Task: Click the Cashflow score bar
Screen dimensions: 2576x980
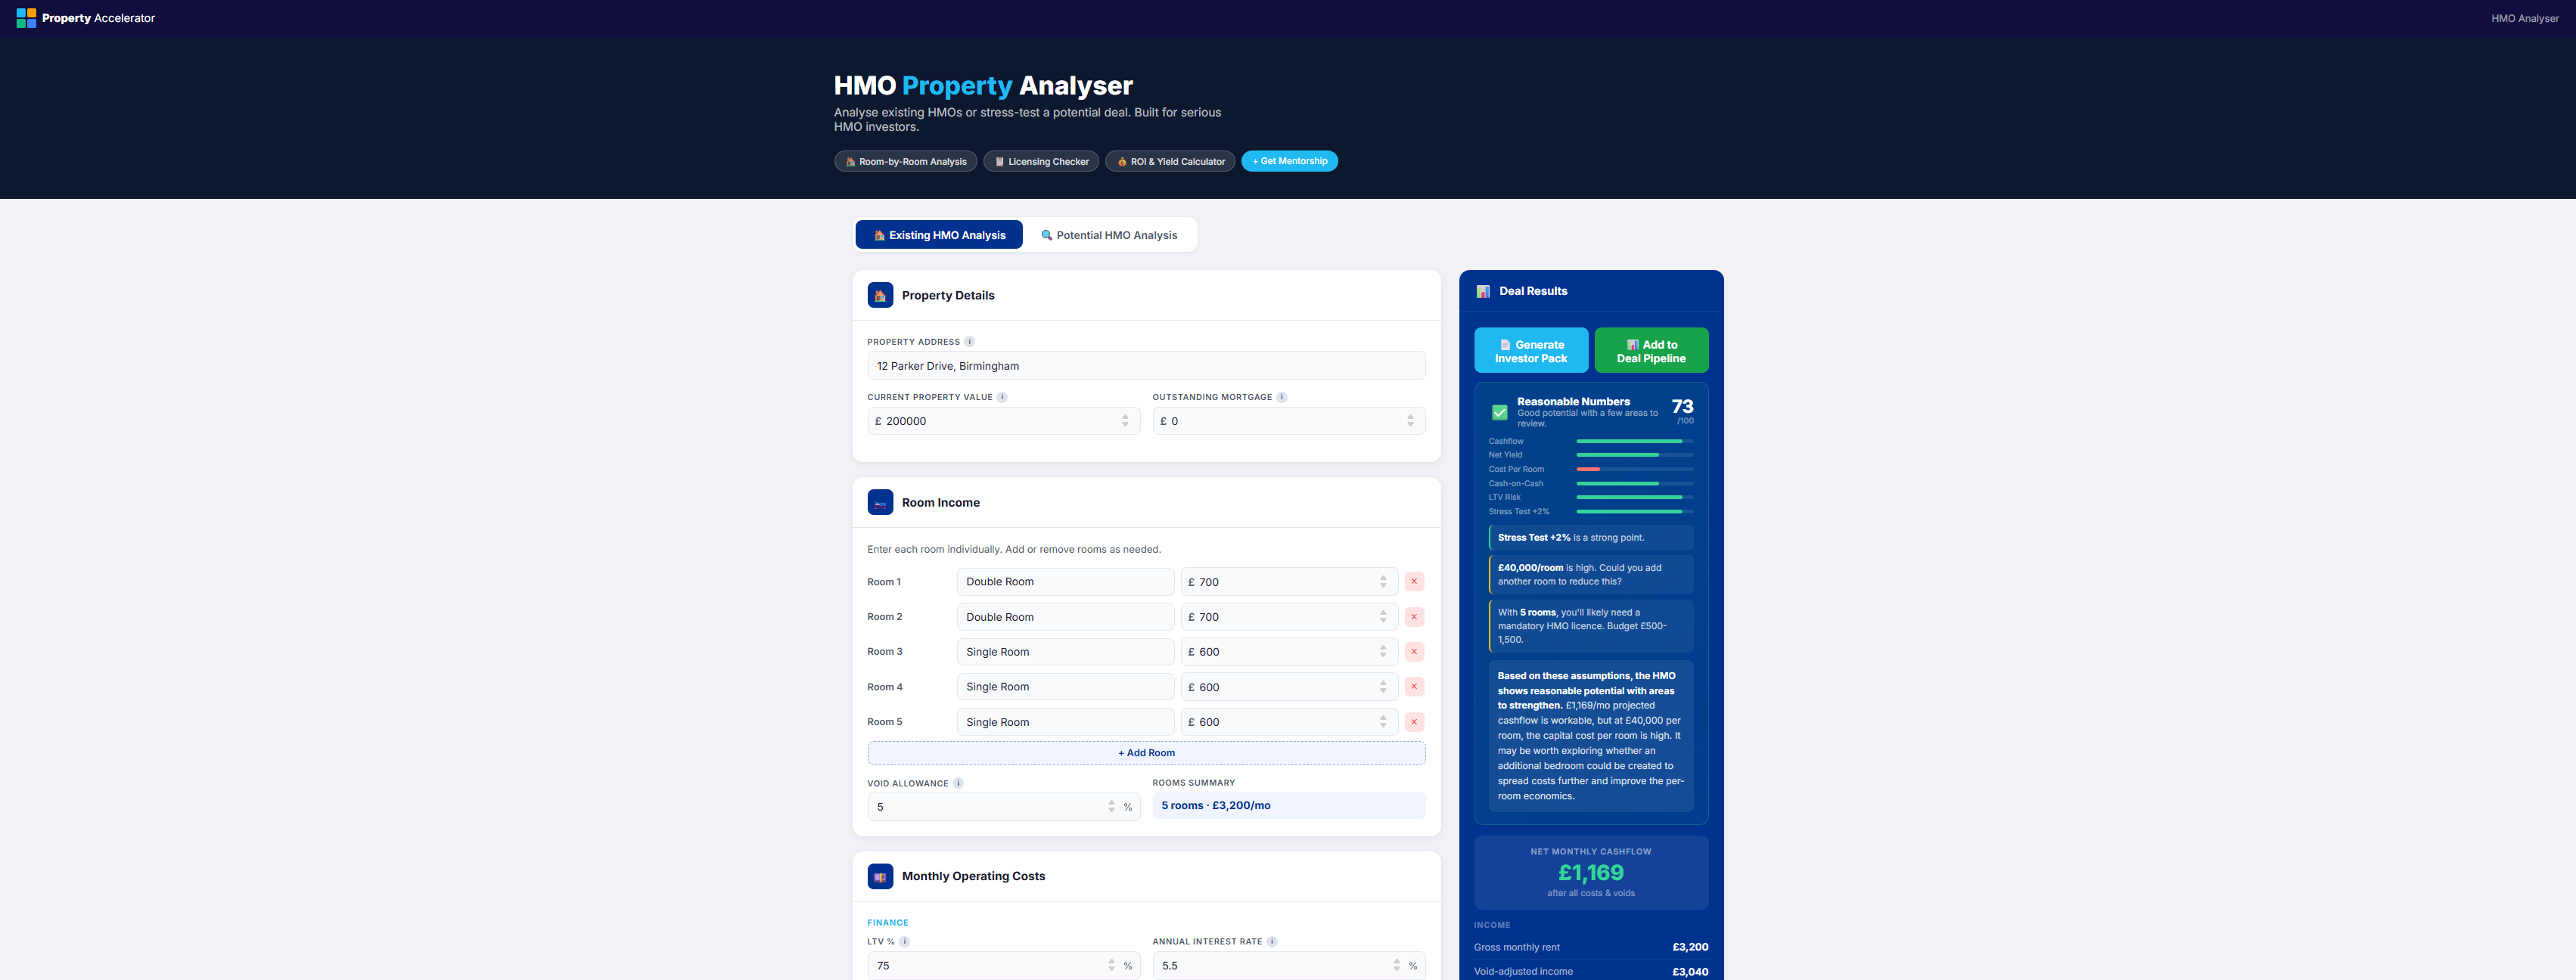Action: point(1635,441)
